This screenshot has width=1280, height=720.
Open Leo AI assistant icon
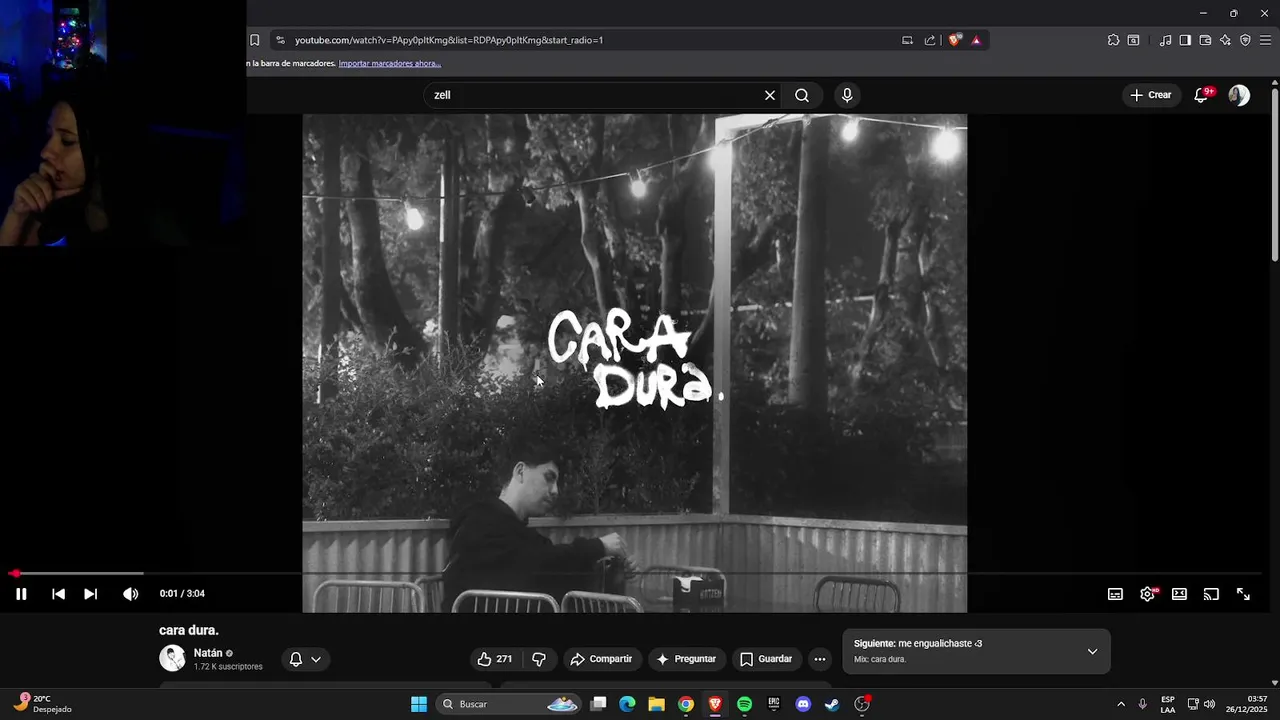click(x=1225, y=40)
